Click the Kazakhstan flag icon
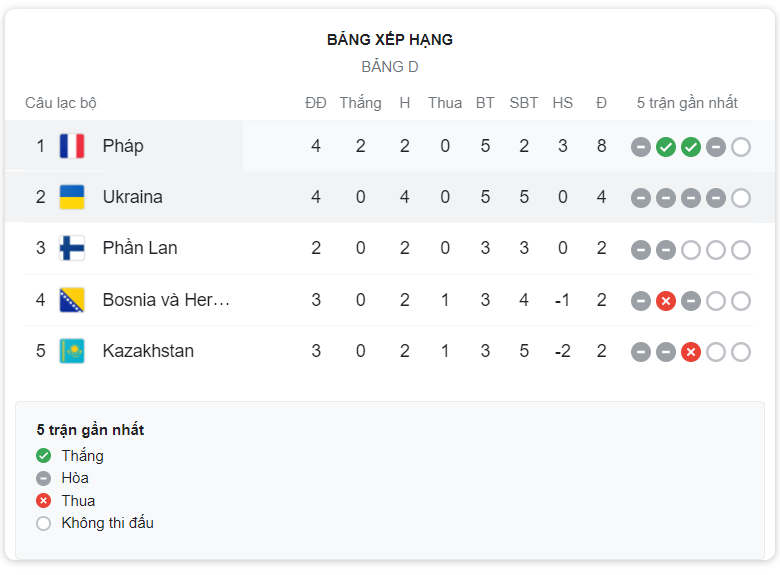This screenshot has height=575, width=780. click(72, 351)
